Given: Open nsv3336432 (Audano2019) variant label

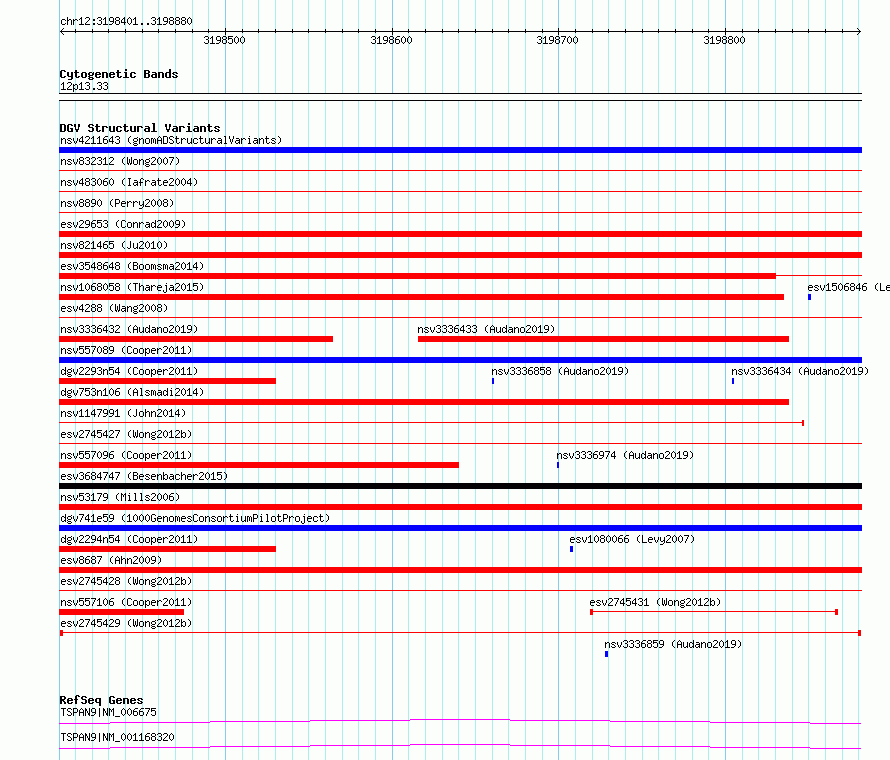Looking at the screenshot, I should click(x=129, y=329).
